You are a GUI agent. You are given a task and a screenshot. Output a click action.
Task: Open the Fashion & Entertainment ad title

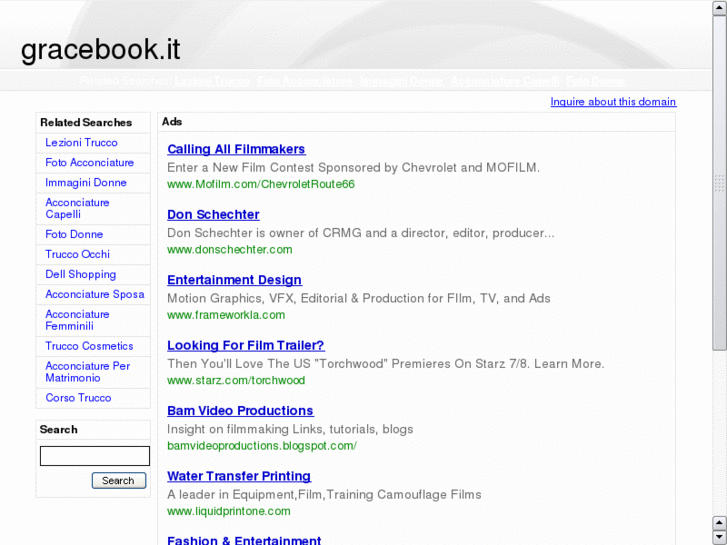click(x=244, y=540)
